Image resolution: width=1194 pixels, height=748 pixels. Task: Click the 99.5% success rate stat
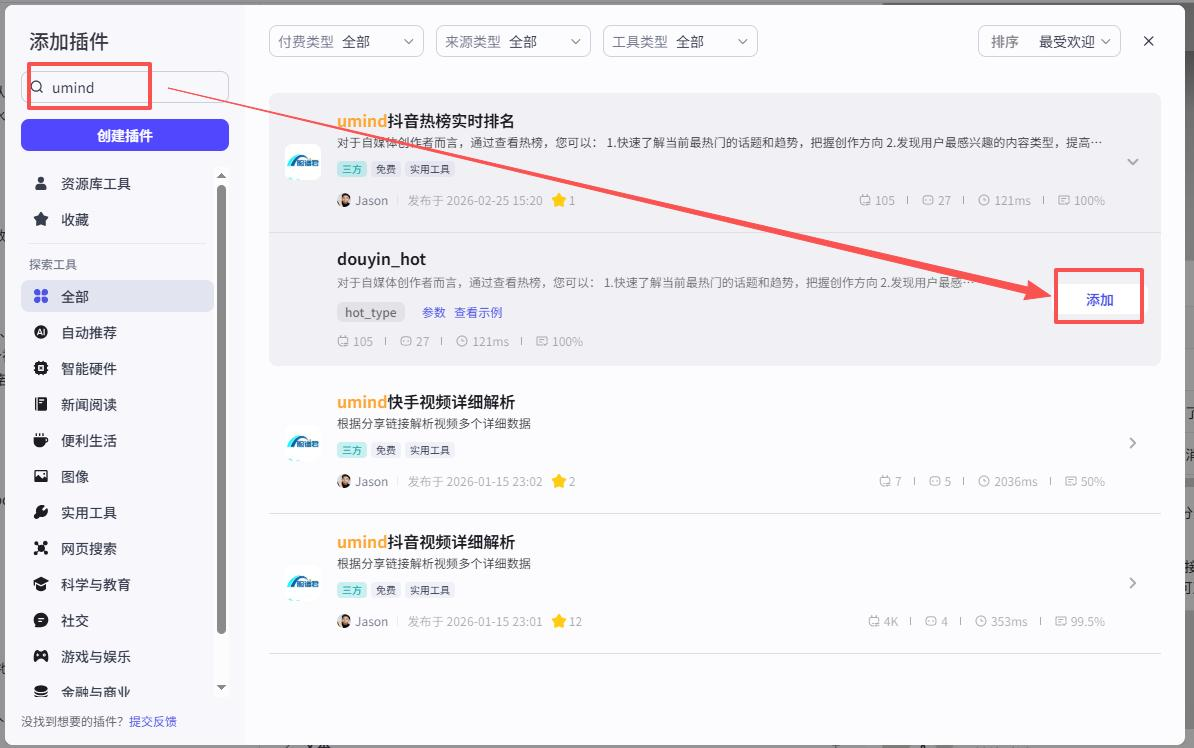(x=1080, y=622)
